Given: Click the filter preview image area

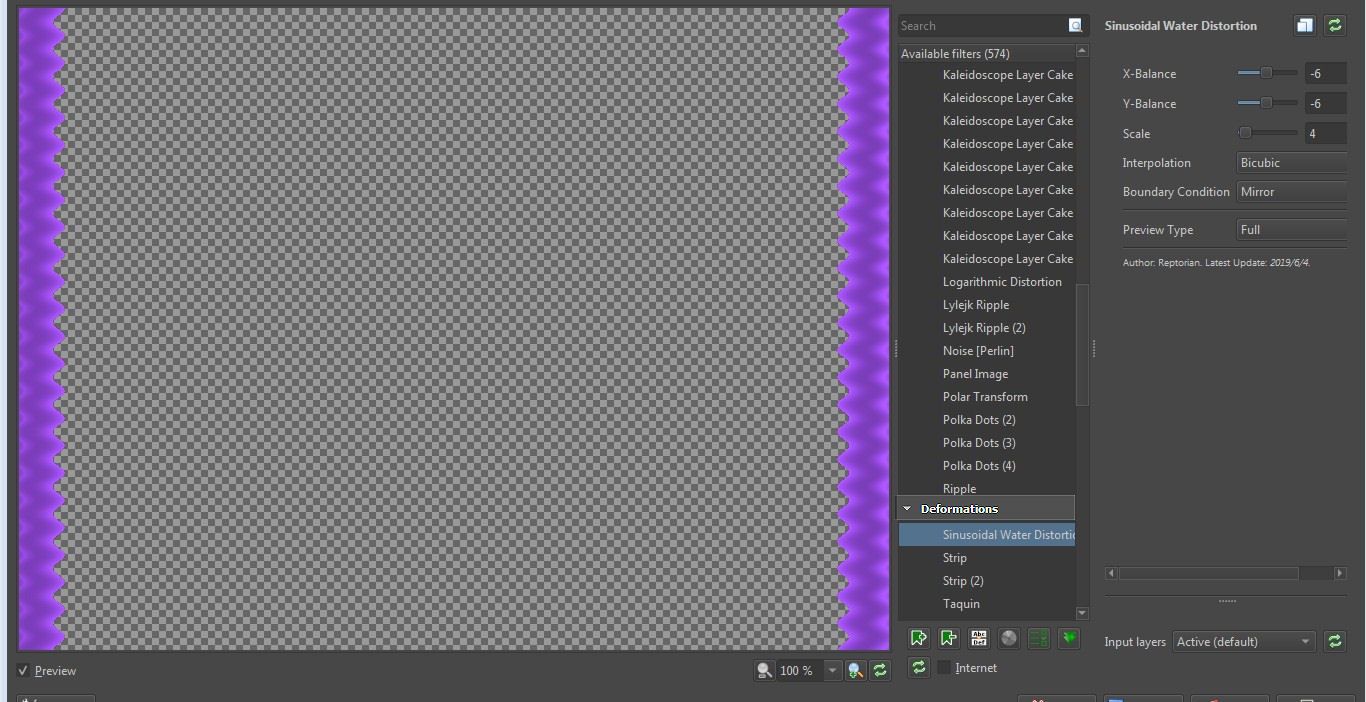Looking at the screenshot, I should 454,329.
